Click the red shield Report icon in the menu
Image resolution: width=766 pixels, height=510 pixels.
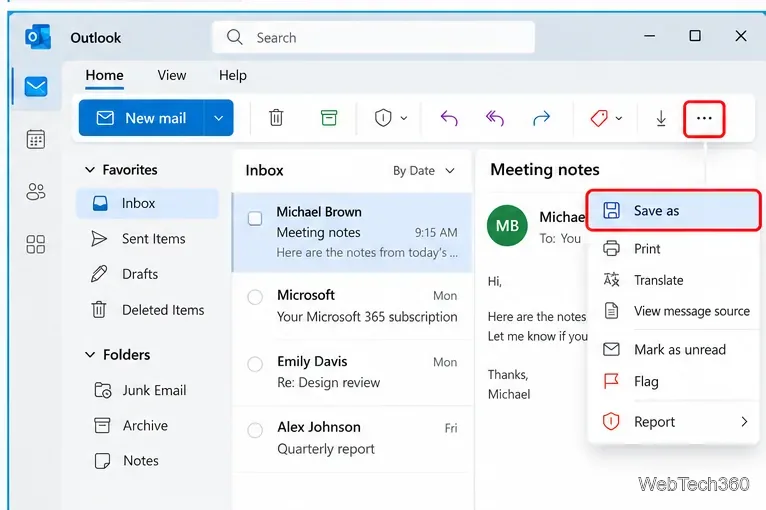coord(611,421)
